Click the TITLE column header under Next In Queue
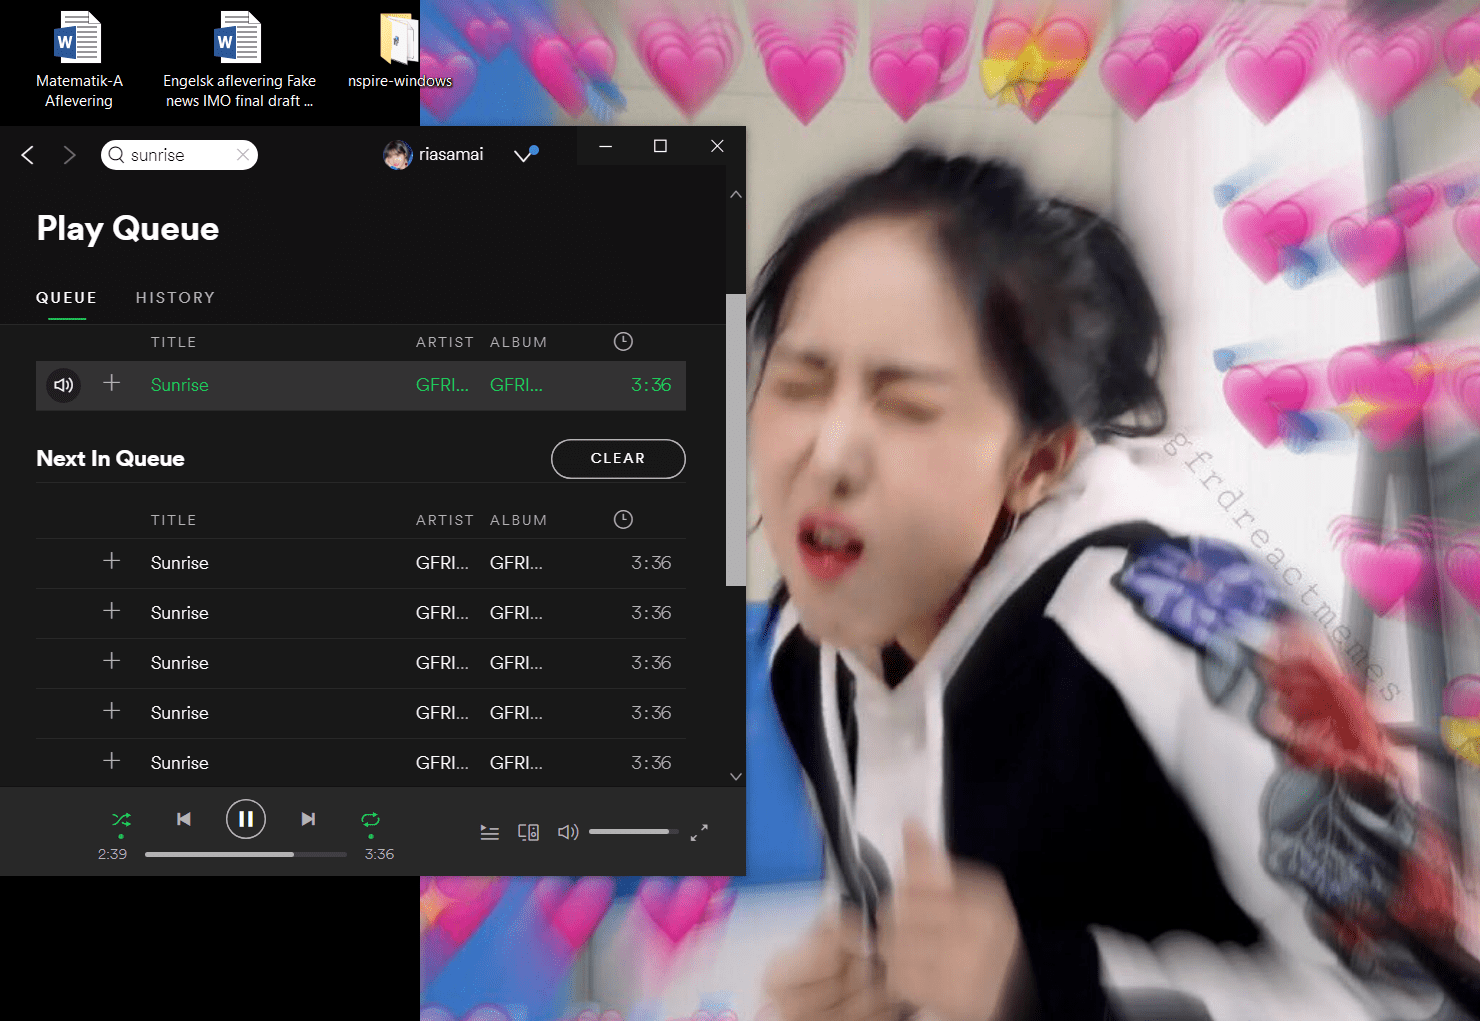 [x=174, y=520]
